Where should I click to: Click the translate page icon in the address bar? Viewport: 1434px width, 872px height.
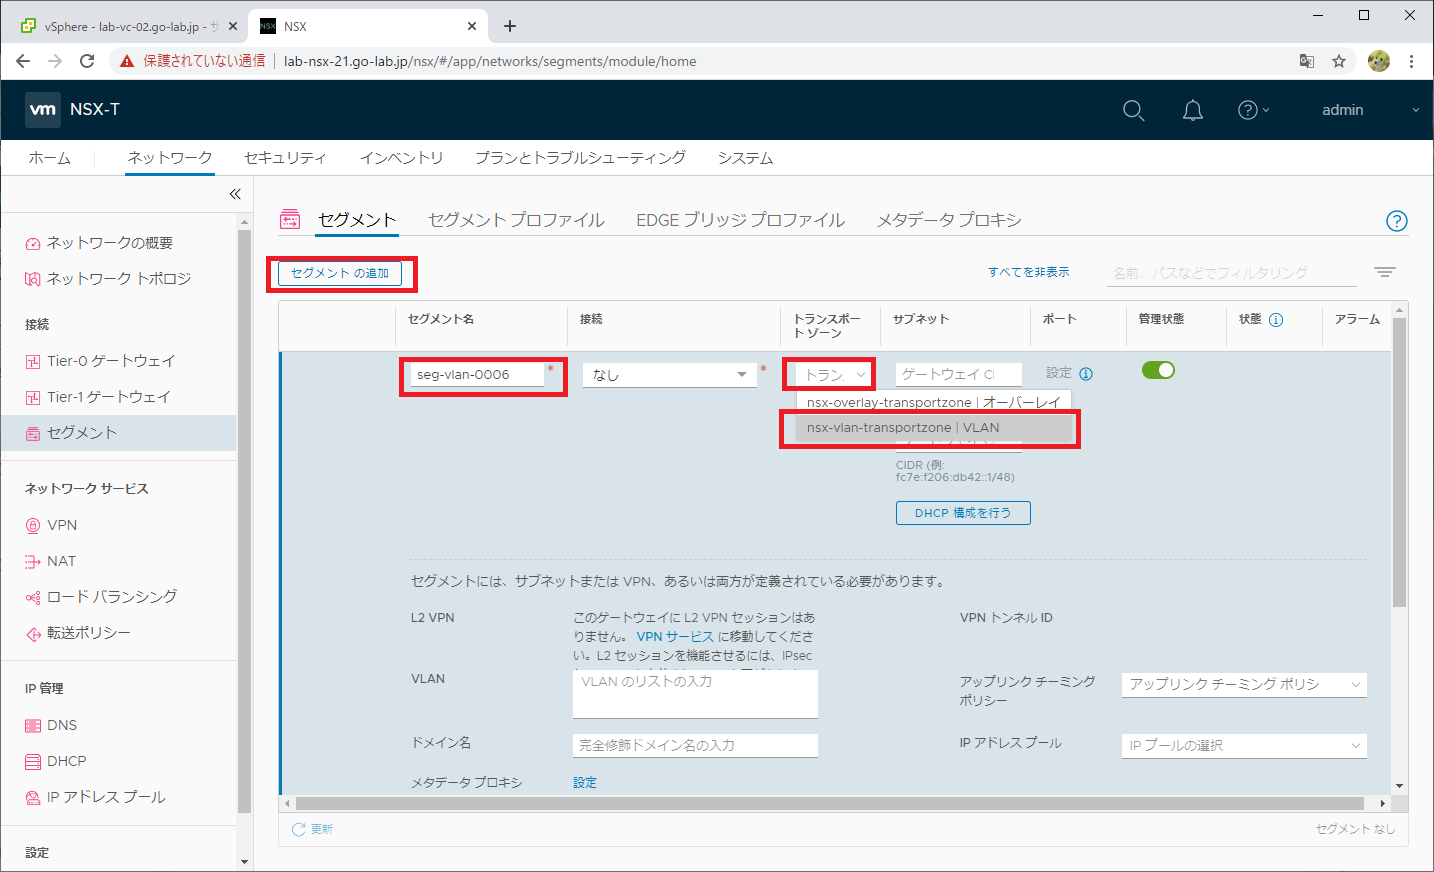tap(1307, 61)
